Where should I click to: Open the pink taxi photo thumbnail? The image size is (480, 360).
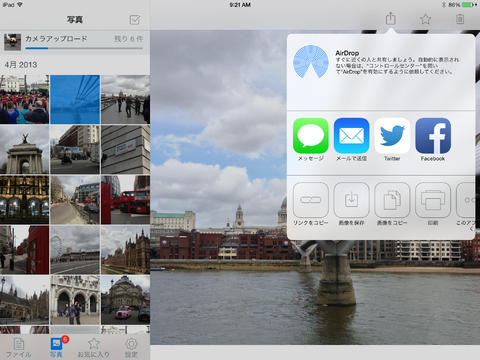(126, 300)
